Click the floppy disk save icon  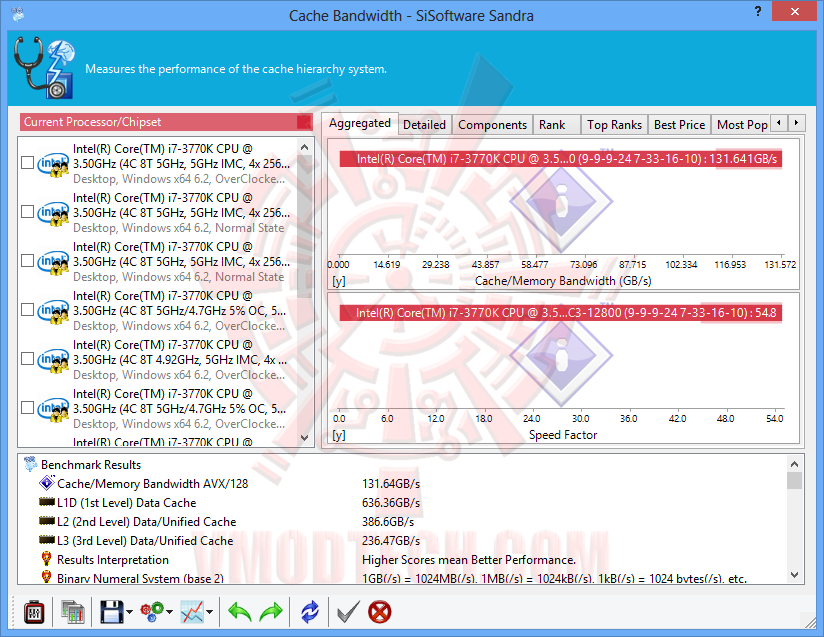(111, 612)
